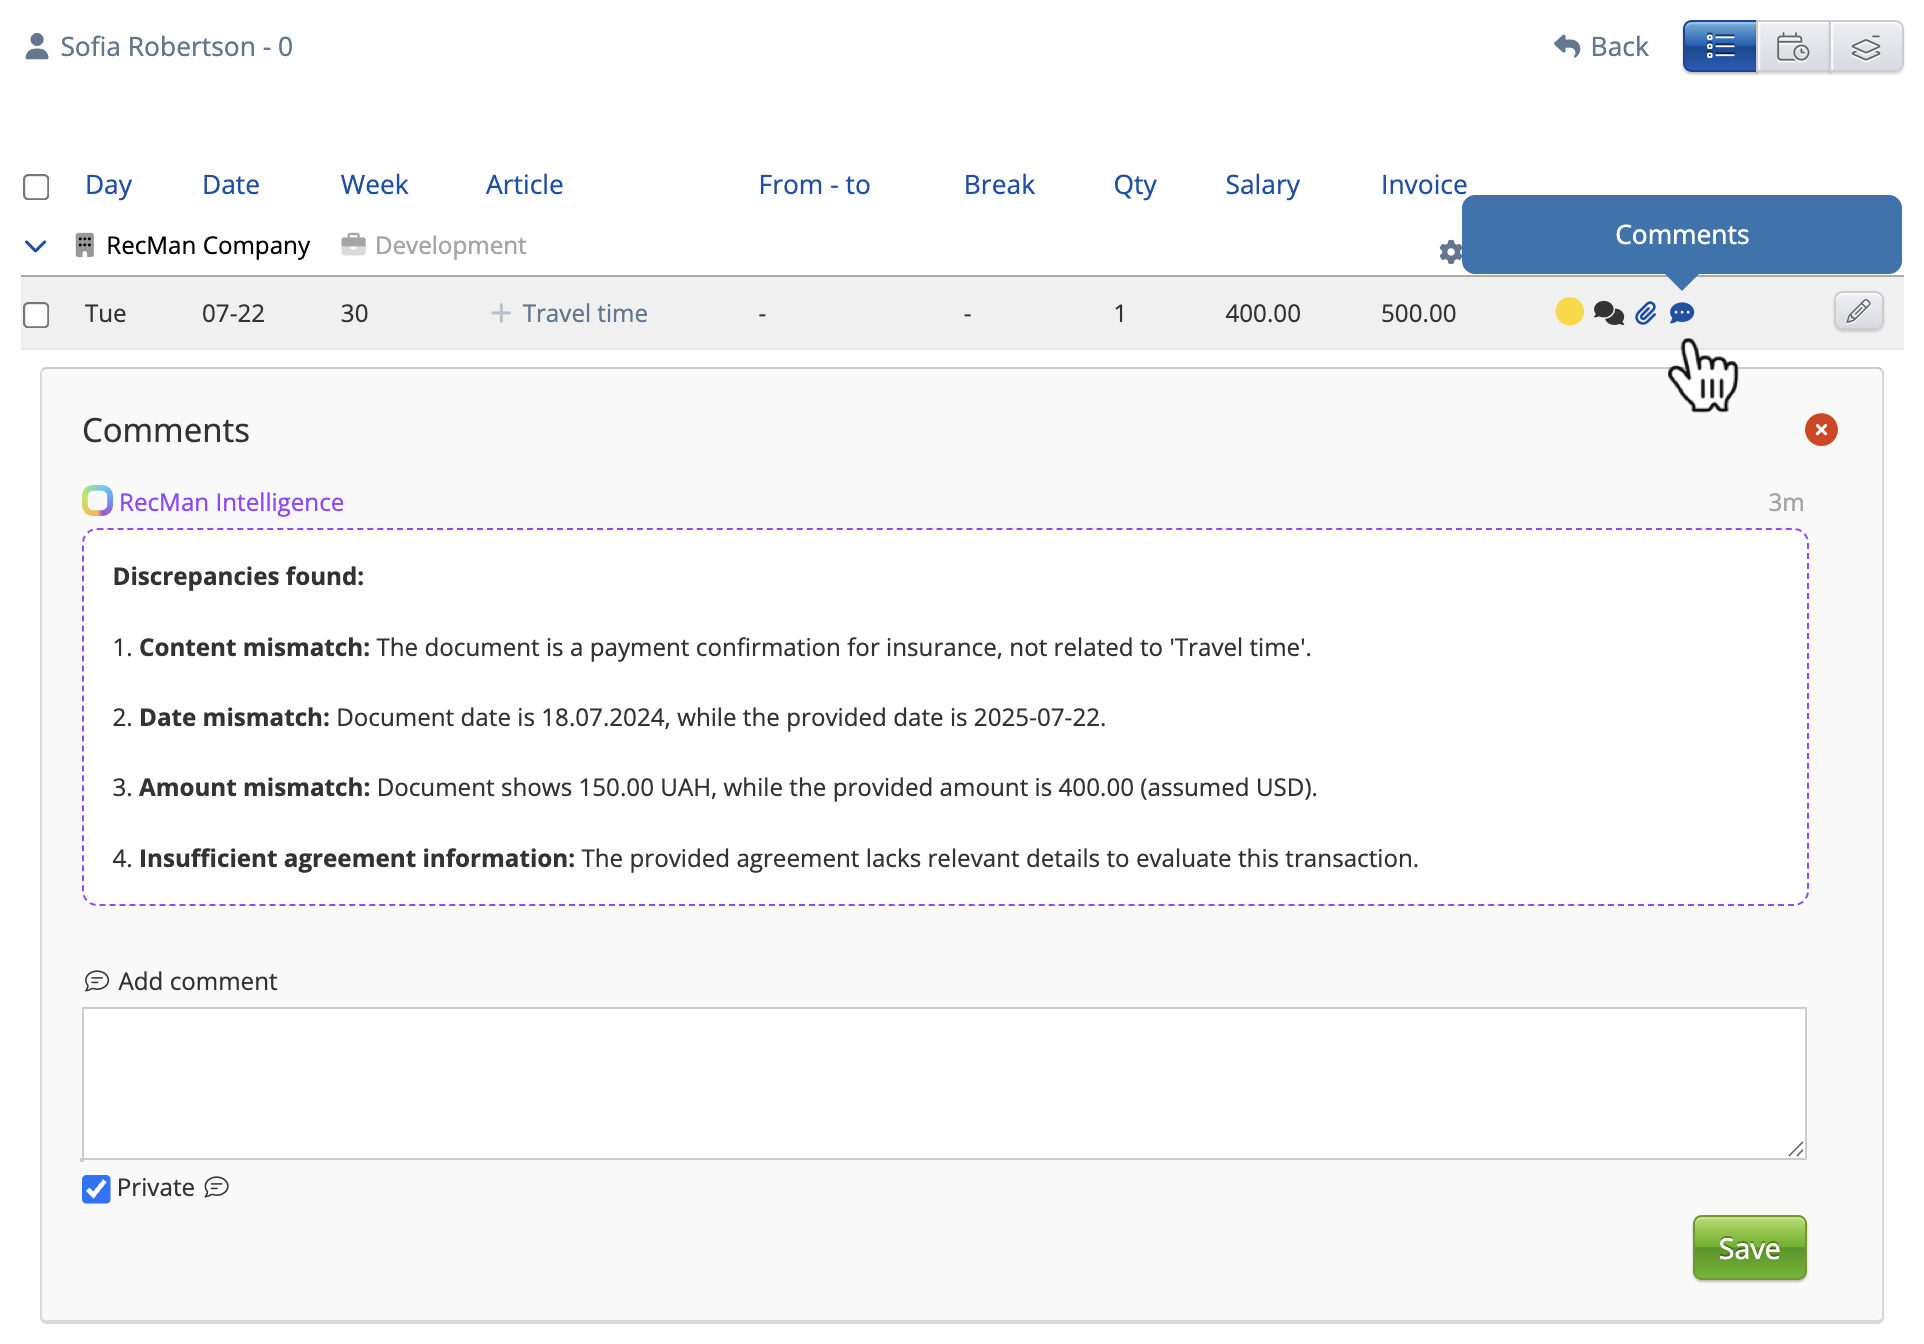Open the chat bubbles icon in row
Image resolution: width=1924 pixels, height=1344 pixels.
pyautogui.click(x=1608, y=313)
